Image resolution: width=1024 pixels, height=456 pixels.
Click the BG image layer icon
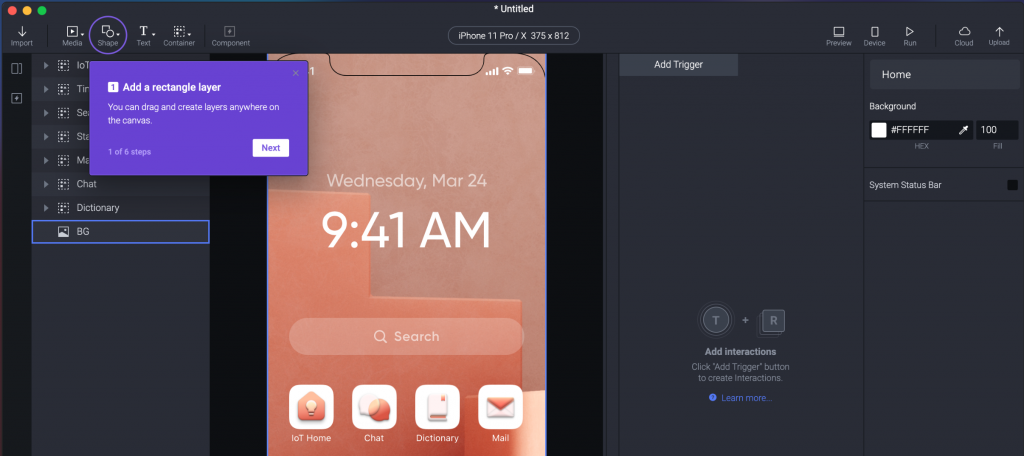tap(63, 231)
